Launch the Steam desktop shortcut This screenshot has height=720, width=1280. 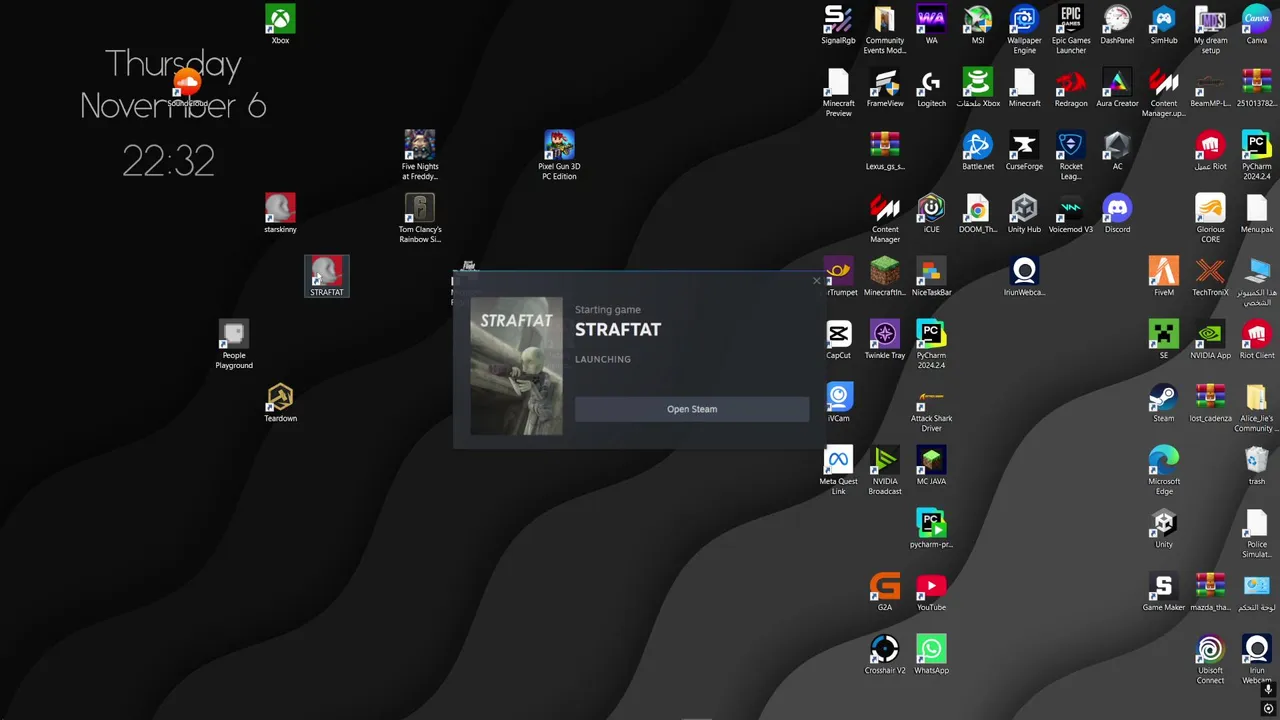[1164, 402]
